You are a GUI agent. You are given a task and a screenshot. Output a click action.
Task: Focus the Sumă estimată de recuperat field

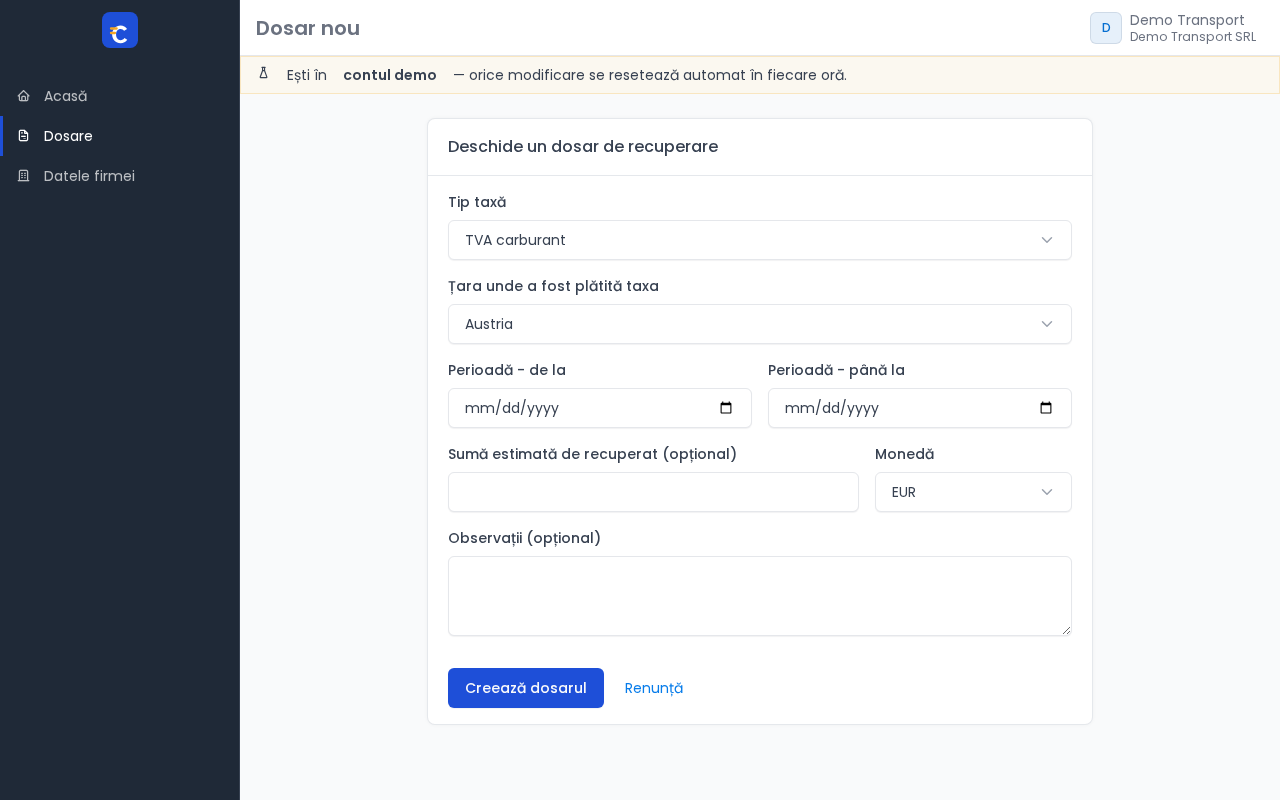(653, 492)
